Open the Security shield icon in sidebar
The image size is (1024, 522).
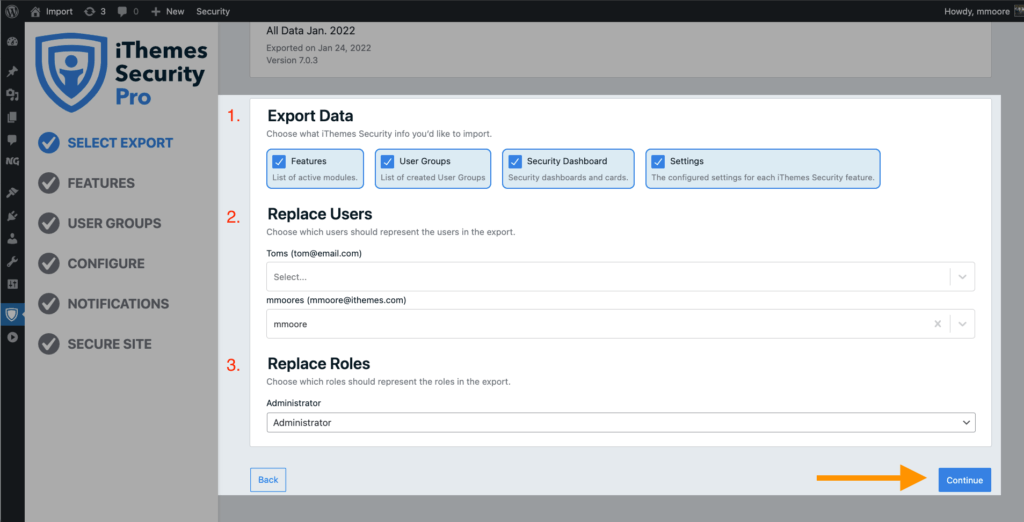pyautogui.click(x=12, y=314)
